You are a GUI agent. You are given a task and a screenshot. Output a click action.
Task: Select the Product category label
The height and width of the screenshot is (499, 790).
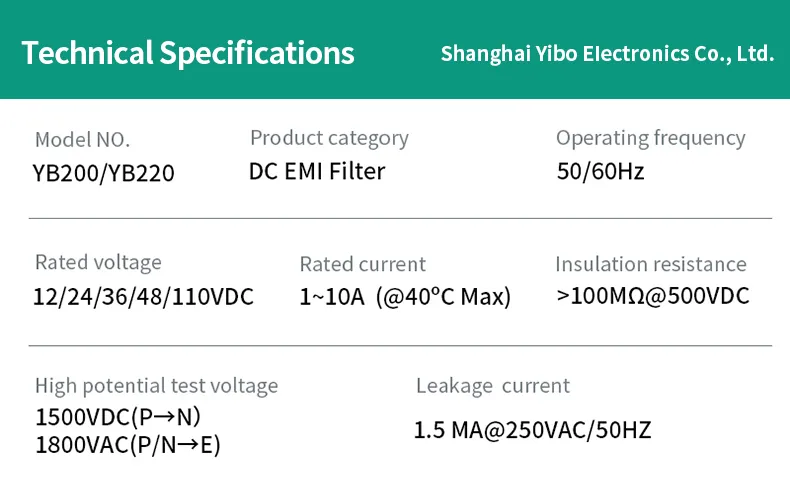click(x=329, y=138)
